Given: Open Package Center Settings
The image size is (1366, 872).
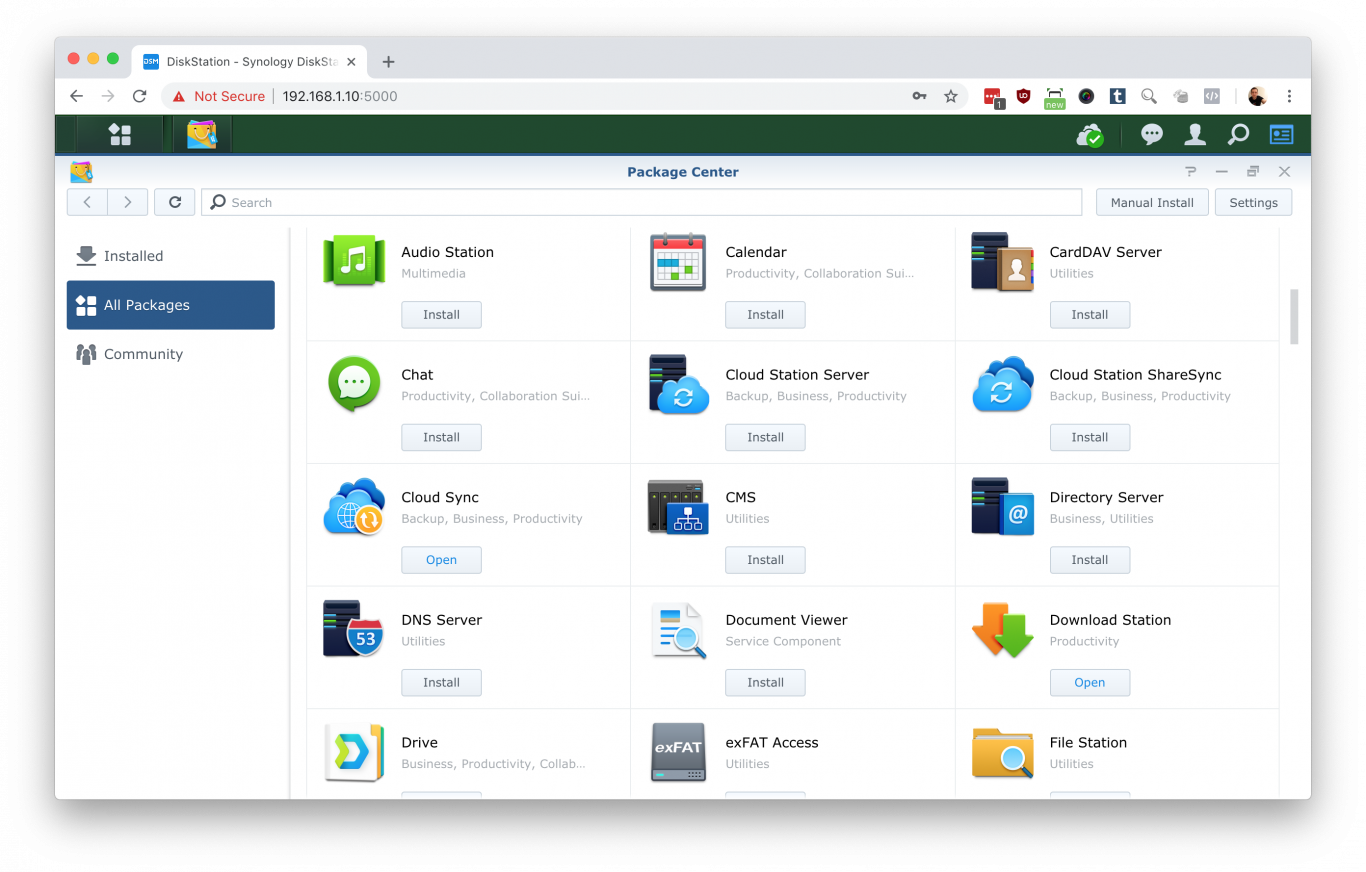Looking at the screenshot, I should pyautogui.click(x=1253, y=202).
